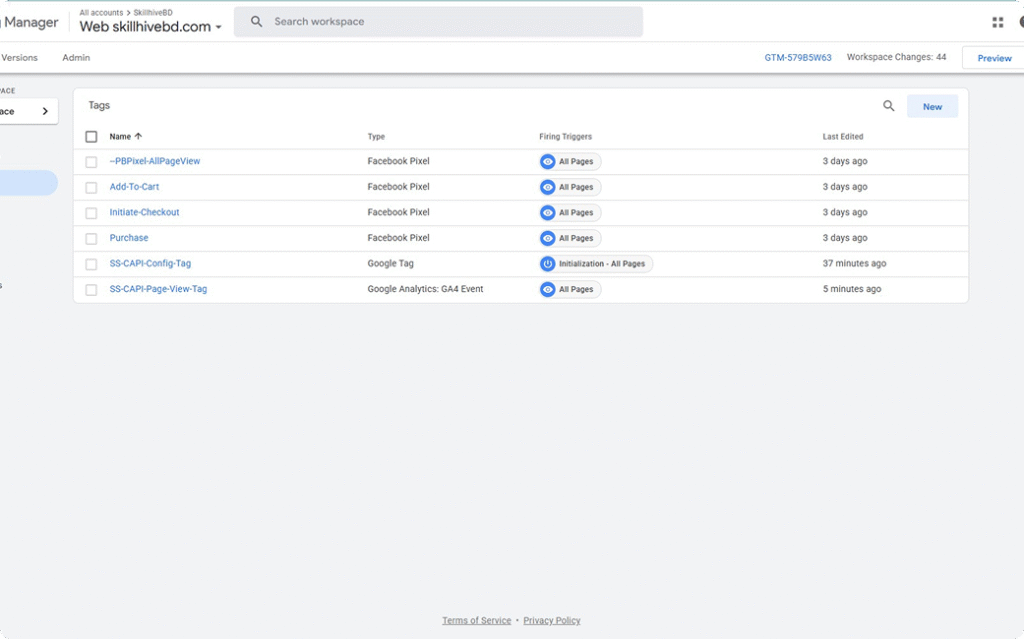Open the Privacy Policy link
Screen dimensions: 1024x639
(552, 621)
